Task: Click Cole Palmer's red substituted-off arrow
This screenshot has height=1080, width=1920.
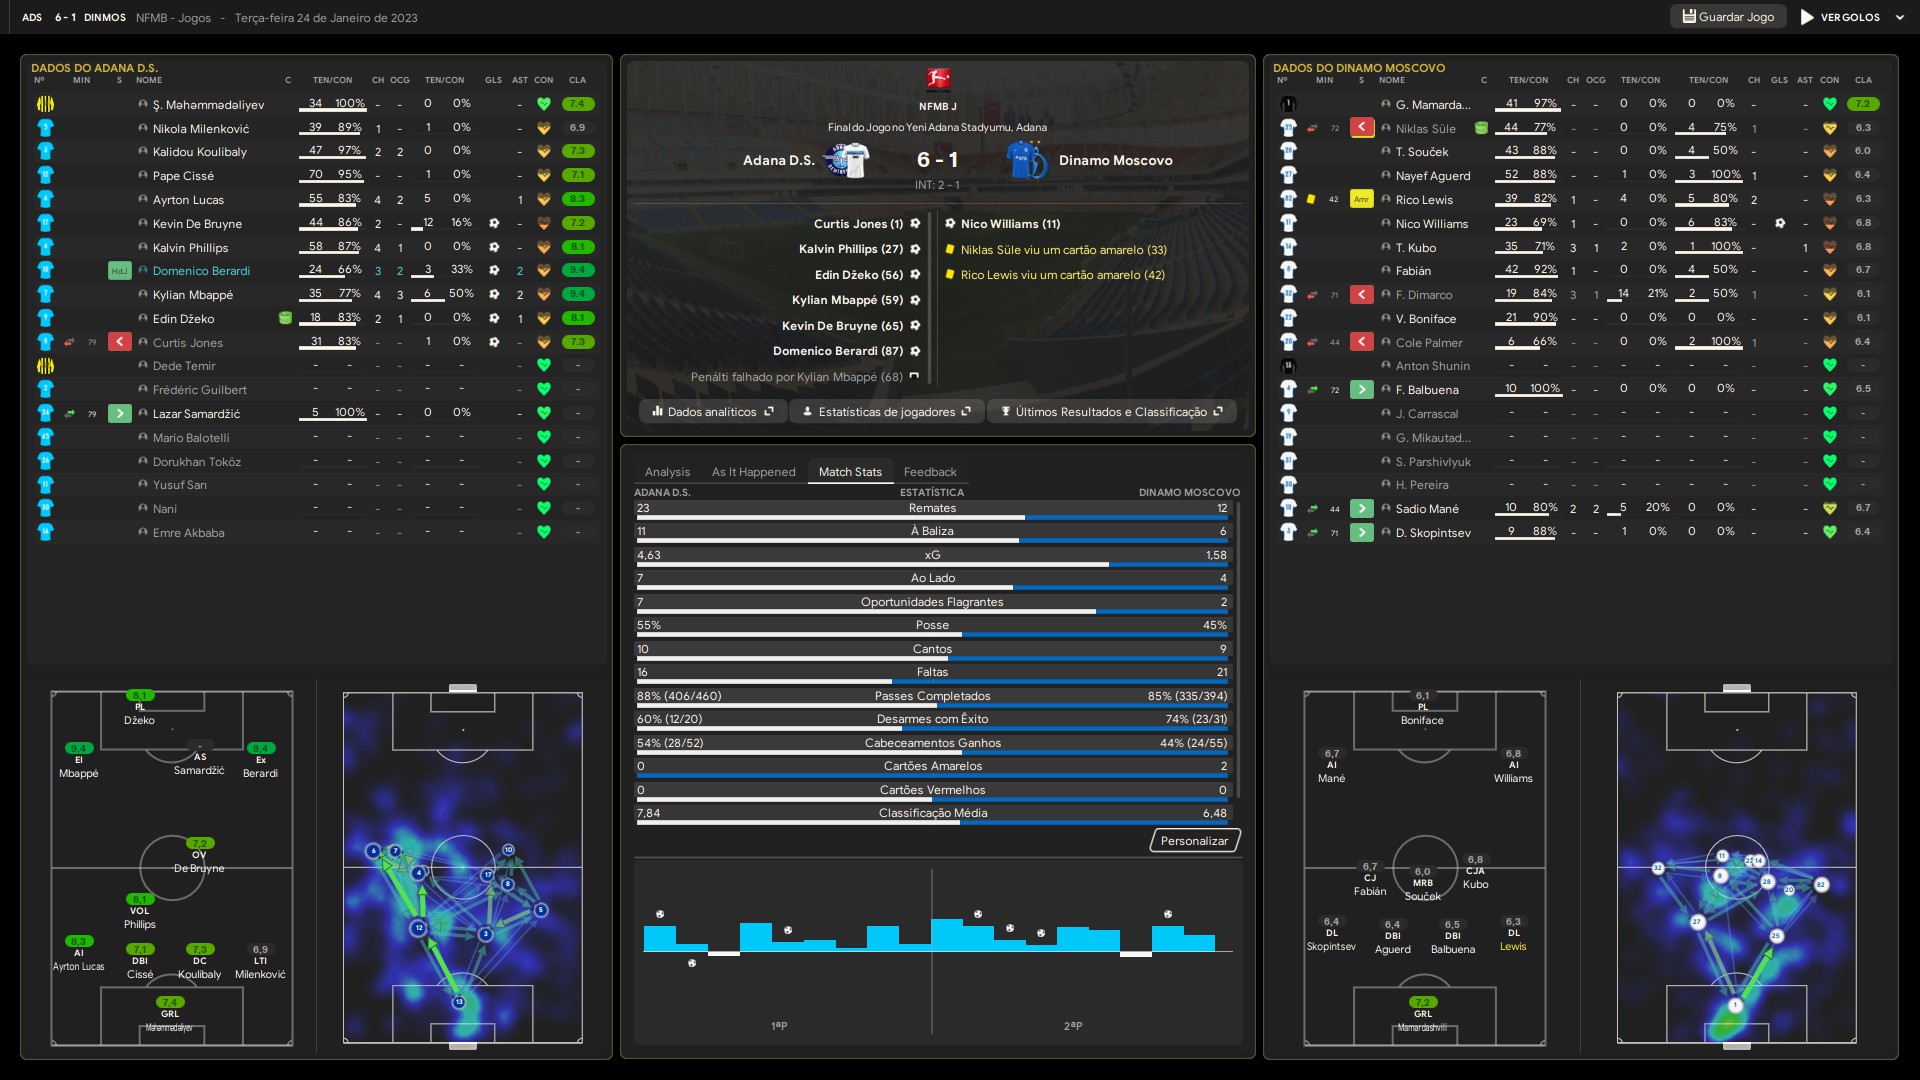Action: click(x=1362, y=342)
